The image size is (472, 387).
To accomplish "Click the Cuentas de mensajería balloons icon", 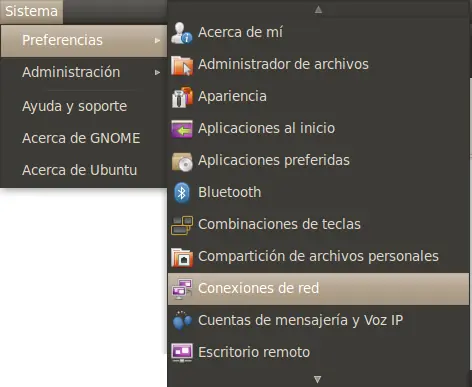I will tap(182, 321).
